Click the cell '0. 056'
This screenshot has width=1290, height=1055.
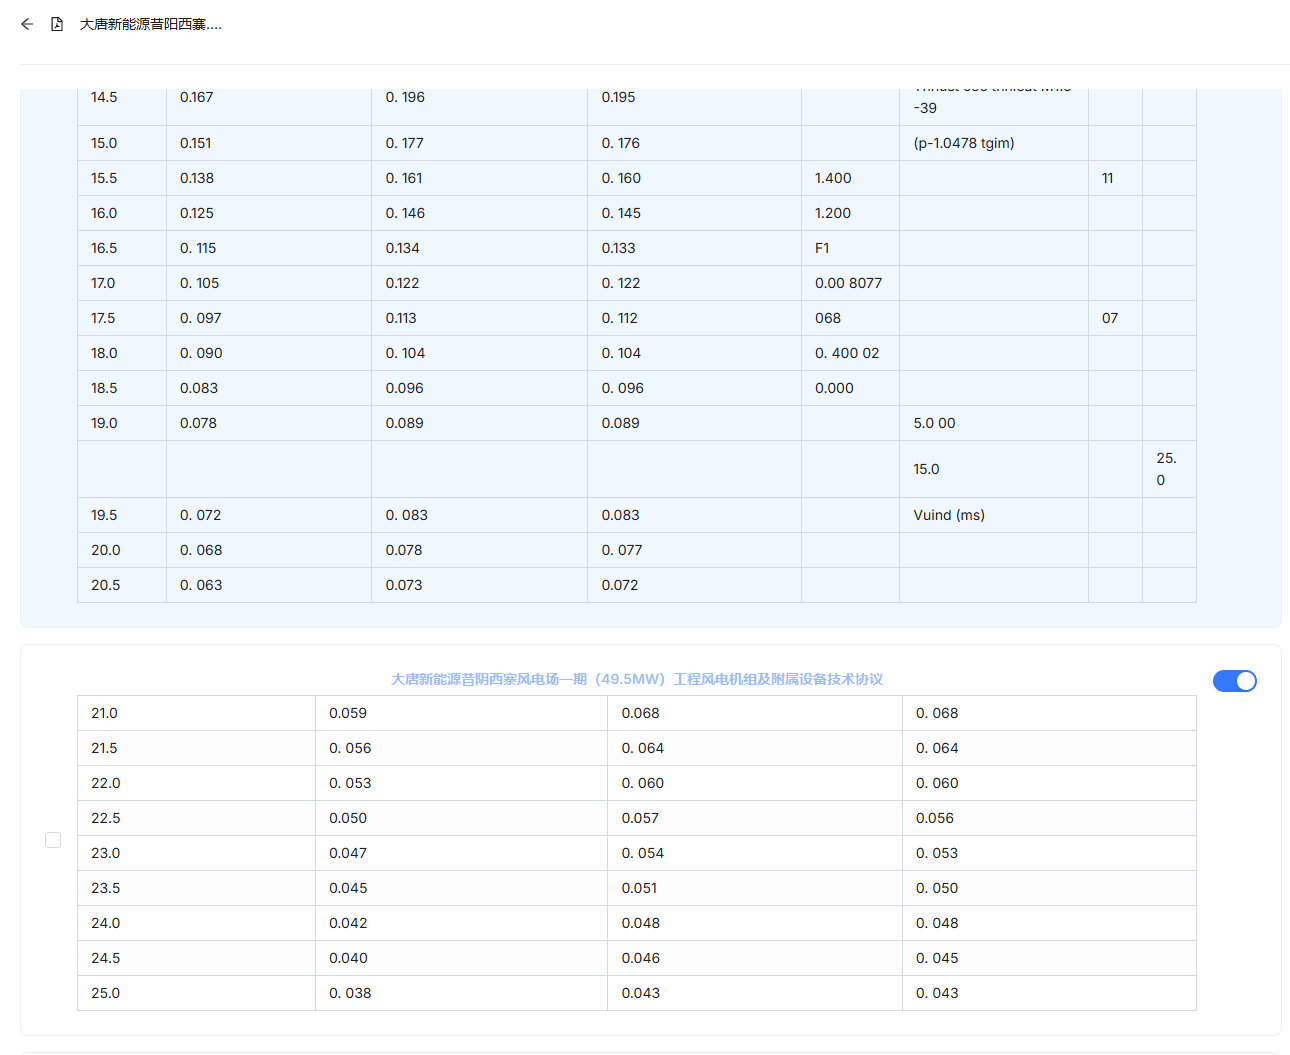pos(461,748)
